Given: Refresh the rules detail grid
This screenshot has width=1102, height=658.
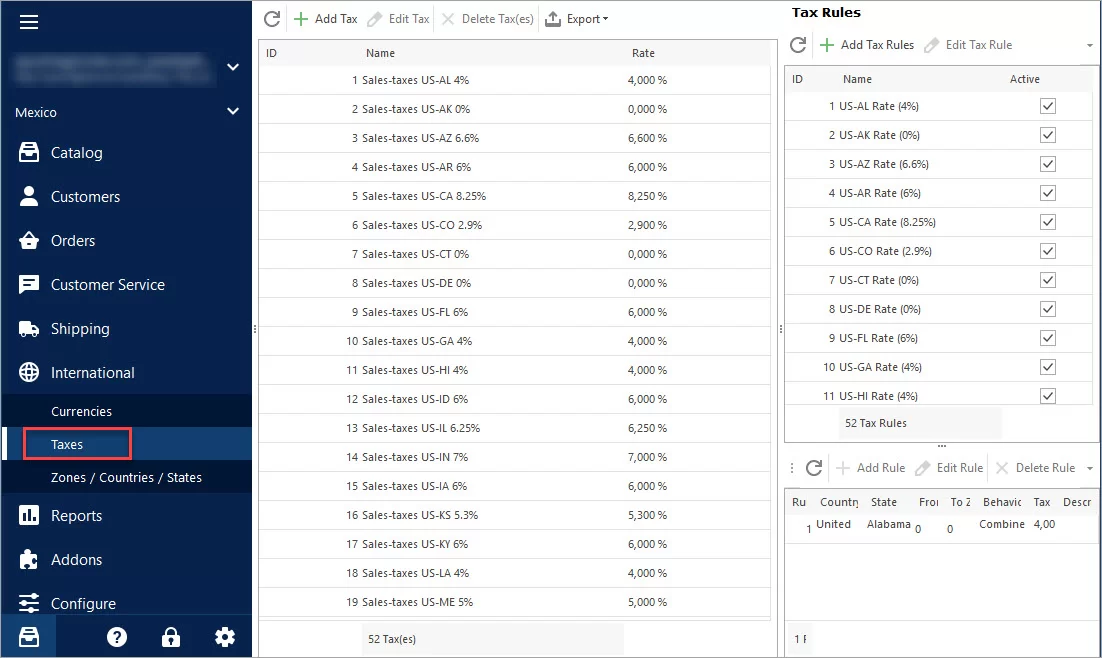Looking at the screenshot, I should pos(814,468).
